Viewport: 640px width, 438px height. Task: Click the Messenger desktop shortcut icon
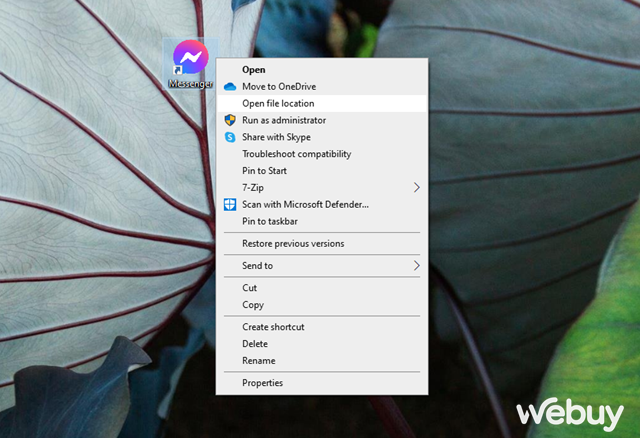pos(190,58)
